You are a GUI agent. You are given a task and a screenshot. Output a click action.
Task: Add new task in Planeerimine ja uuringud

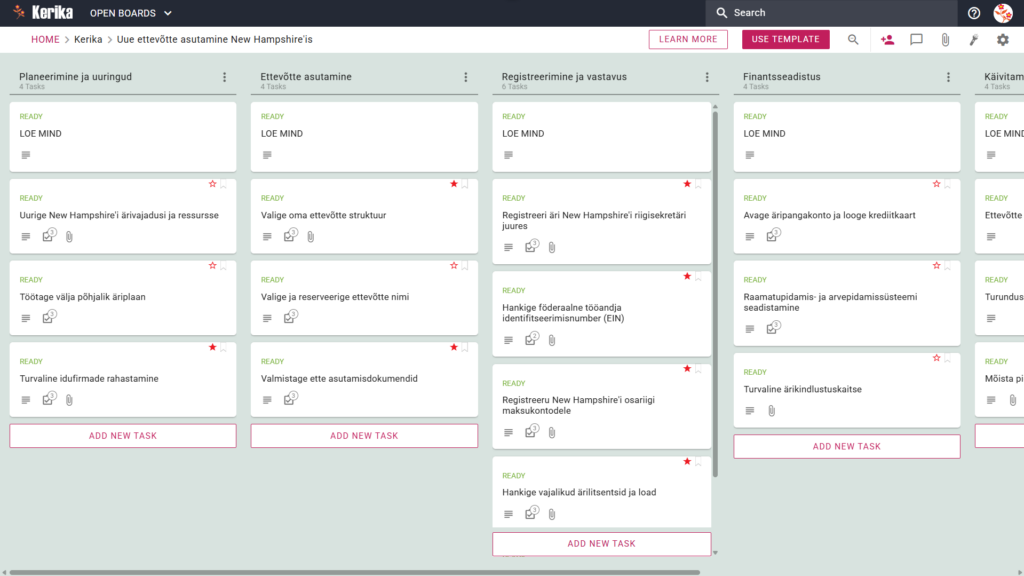click(123, 436)
